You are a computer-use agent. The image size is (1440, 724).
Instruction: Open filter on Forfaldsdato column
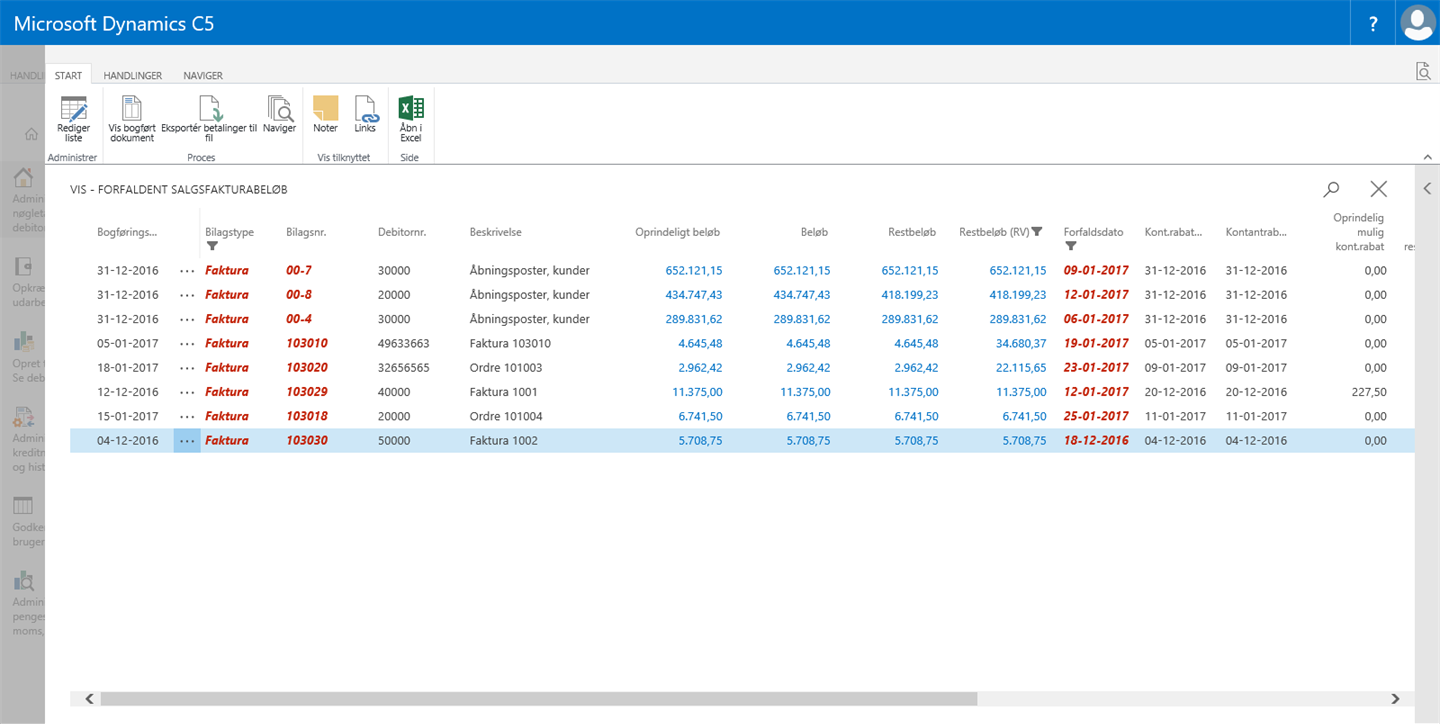point(1071,246)
